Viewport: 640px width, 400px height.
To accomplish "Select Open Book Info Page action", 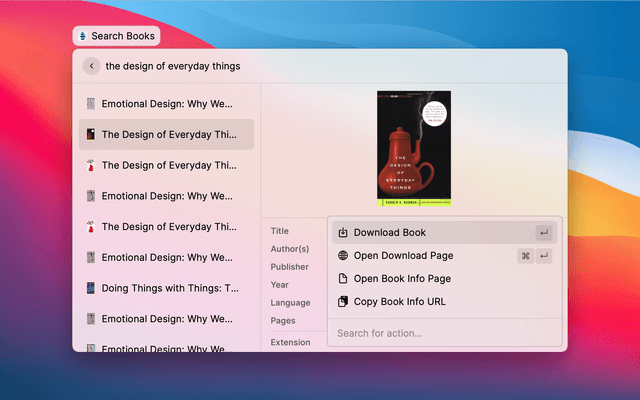I will (402, 279).
